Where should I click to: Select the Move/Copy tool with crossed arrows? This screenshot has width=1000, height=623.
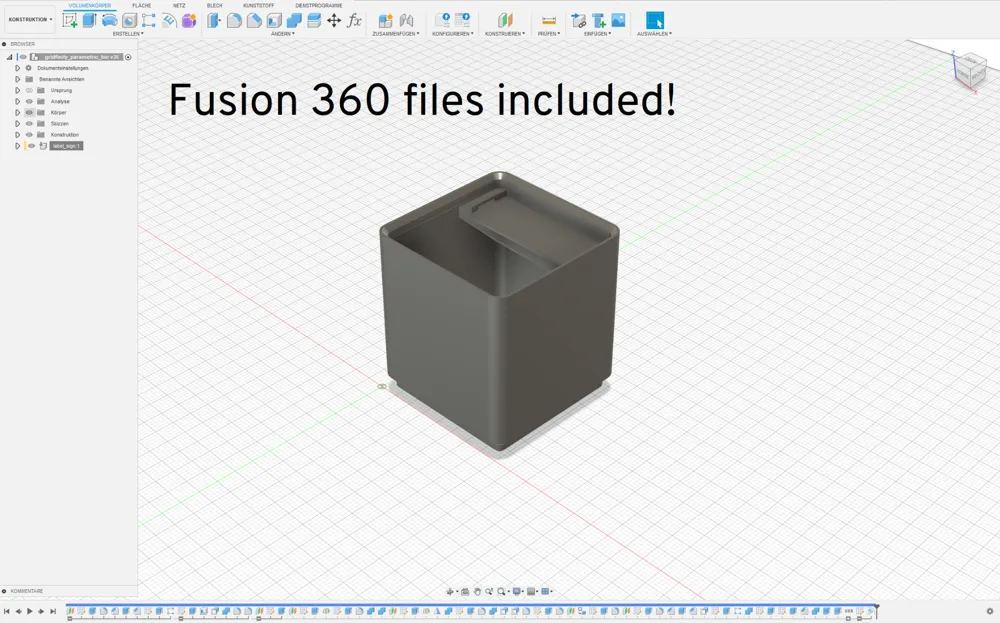click(x=334, y=20)
